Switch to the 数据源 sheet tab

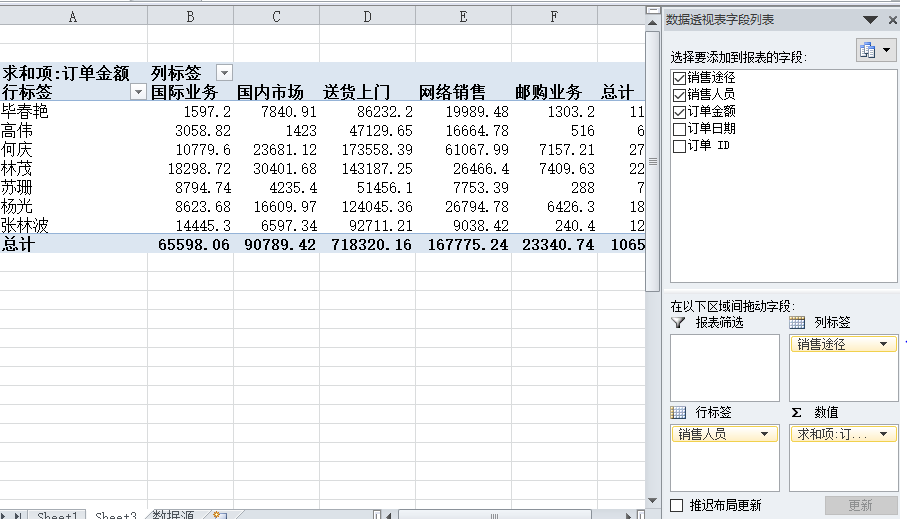pos(173,515)
